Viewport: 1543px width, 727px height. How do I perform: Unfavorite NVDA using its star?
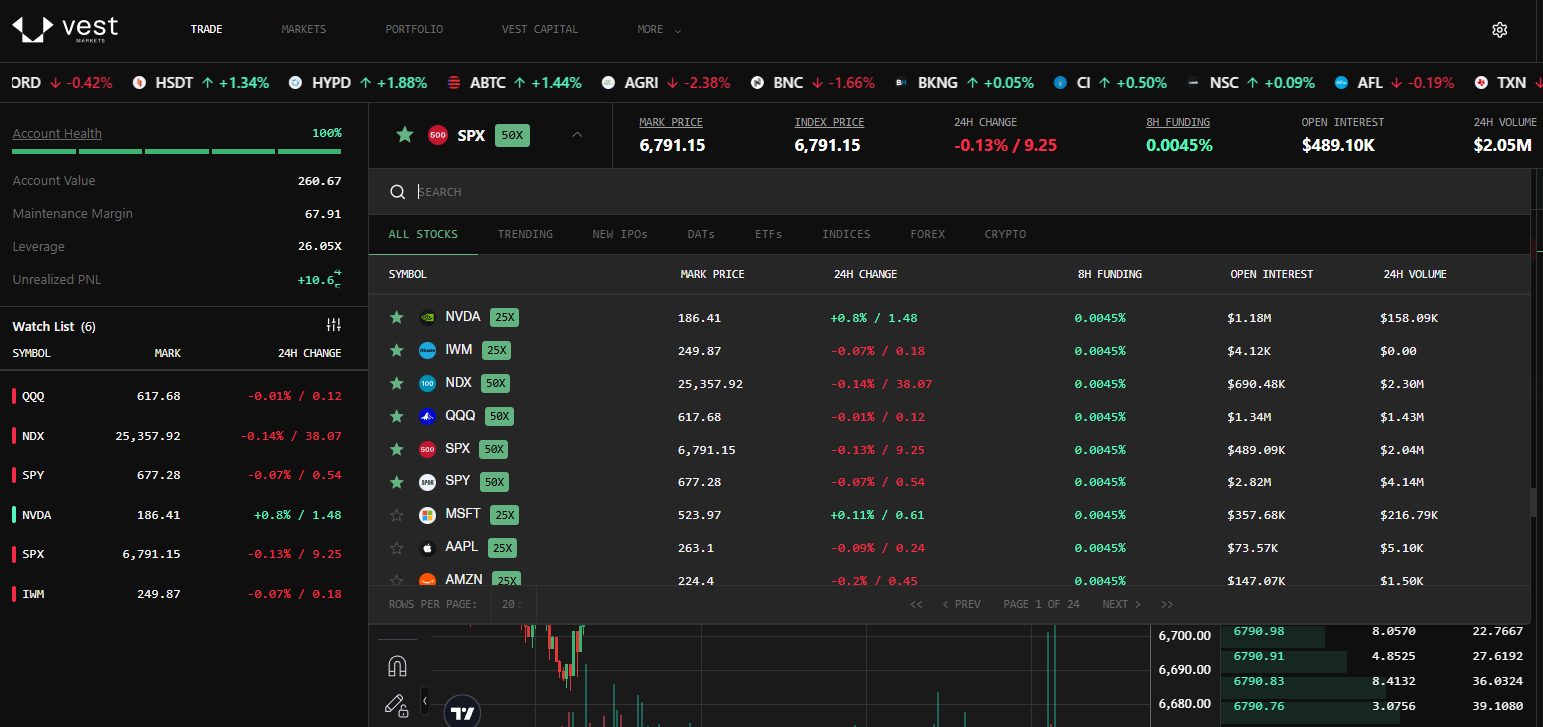[397, 318]
